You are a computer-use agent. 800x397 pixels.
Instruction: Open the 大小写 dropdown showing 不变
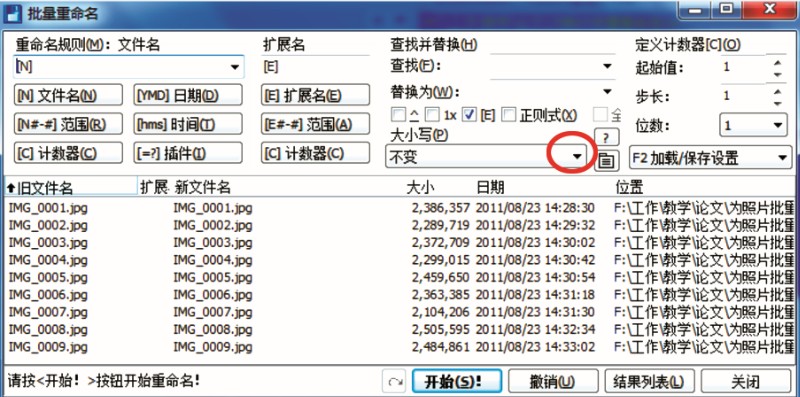(x=577, y=156)
